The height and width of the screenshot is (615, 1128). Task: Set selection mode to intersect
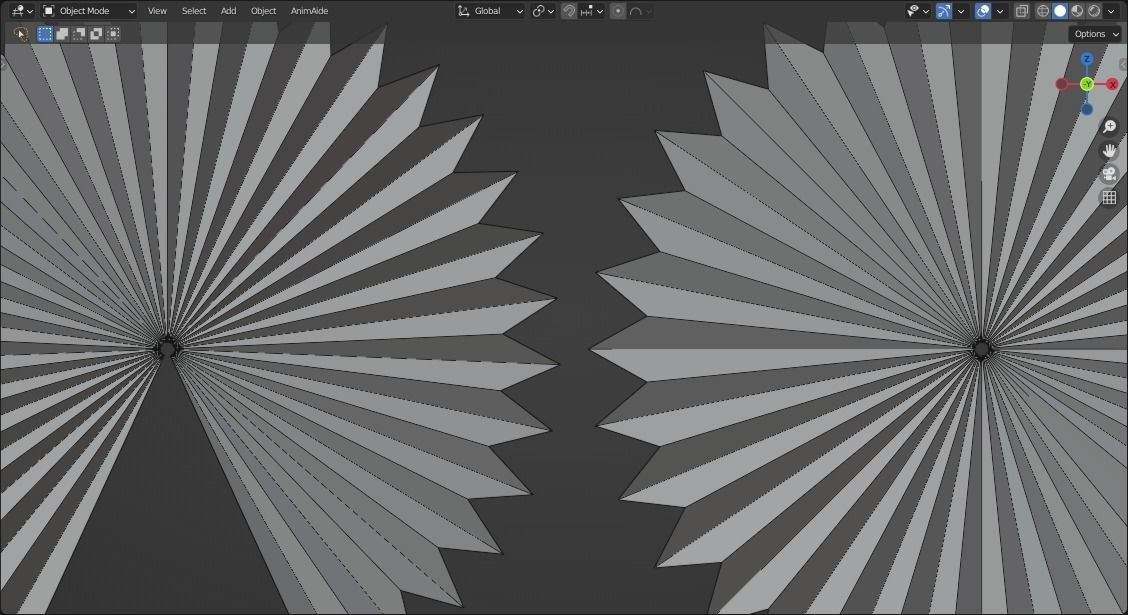pyautogui.click(x=113, y=34)
